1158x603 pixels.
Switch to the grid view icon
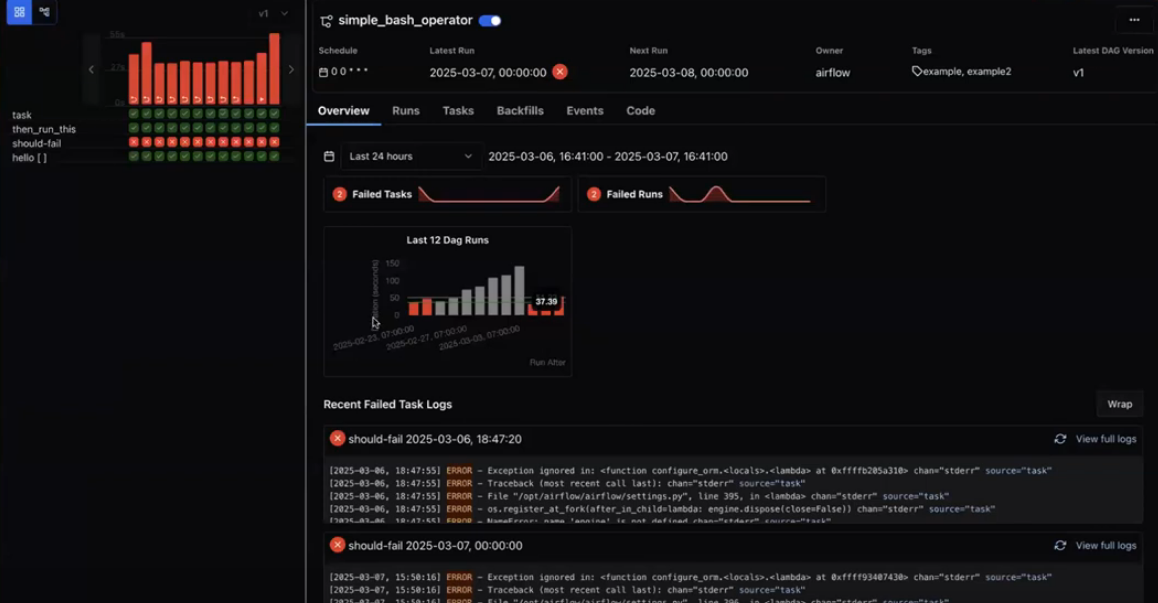click(x=19, y=12)
